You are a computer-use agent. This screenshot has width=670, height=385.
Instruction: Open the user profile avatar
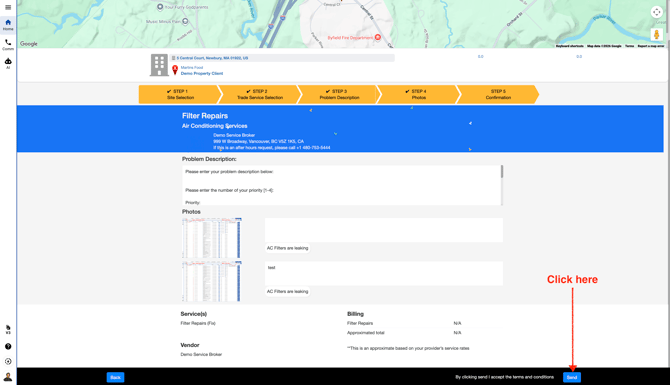click(x=8, y=377)
